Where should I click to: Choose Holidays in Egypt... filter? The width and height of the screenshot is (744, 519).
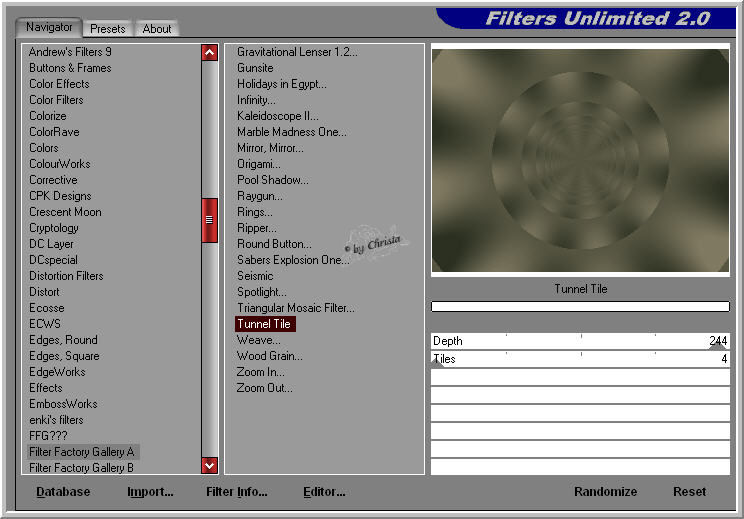tap(281, 84)
